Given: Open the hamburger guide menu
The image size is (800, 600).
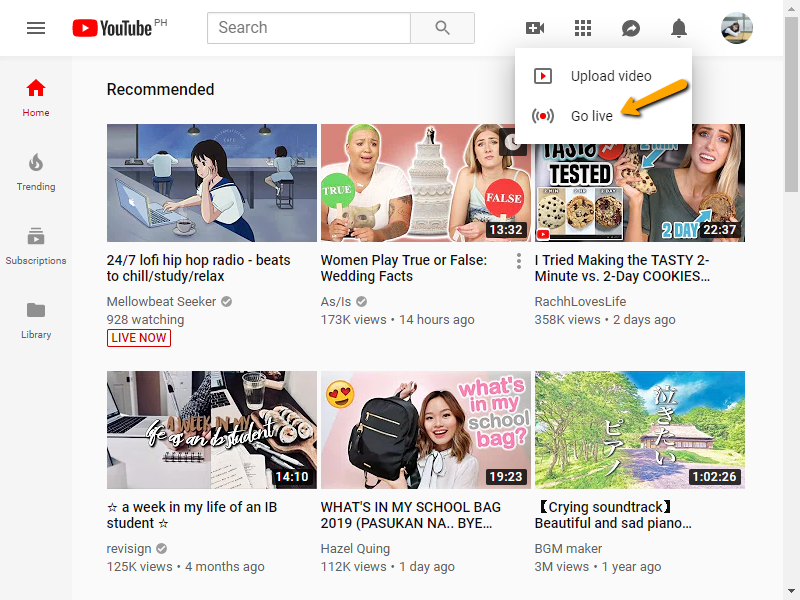Looking at the screenshot, I should pyautogui.click(x=36, y=28).
